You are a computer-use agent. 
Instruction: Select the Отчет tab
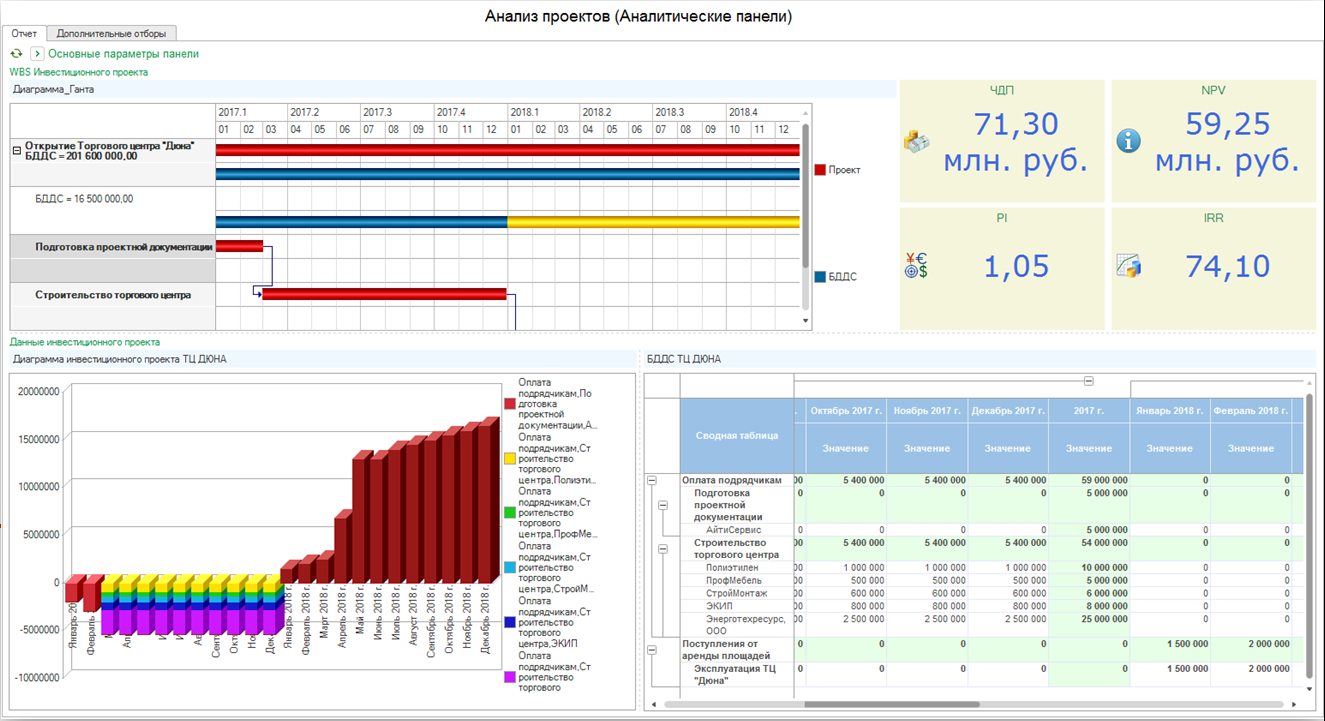click(x=24, y=33)
